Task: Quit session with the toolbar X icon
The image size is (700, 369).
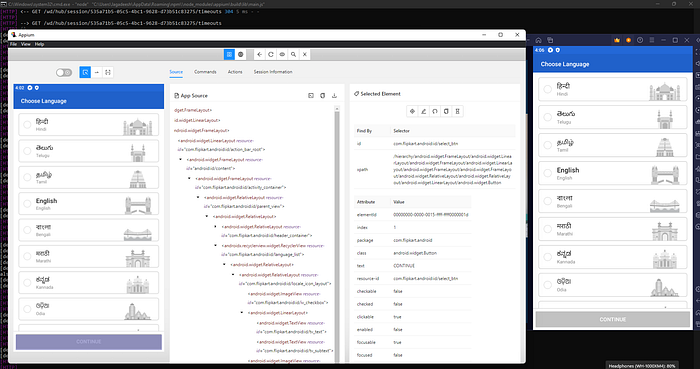Action: point(304,54)
